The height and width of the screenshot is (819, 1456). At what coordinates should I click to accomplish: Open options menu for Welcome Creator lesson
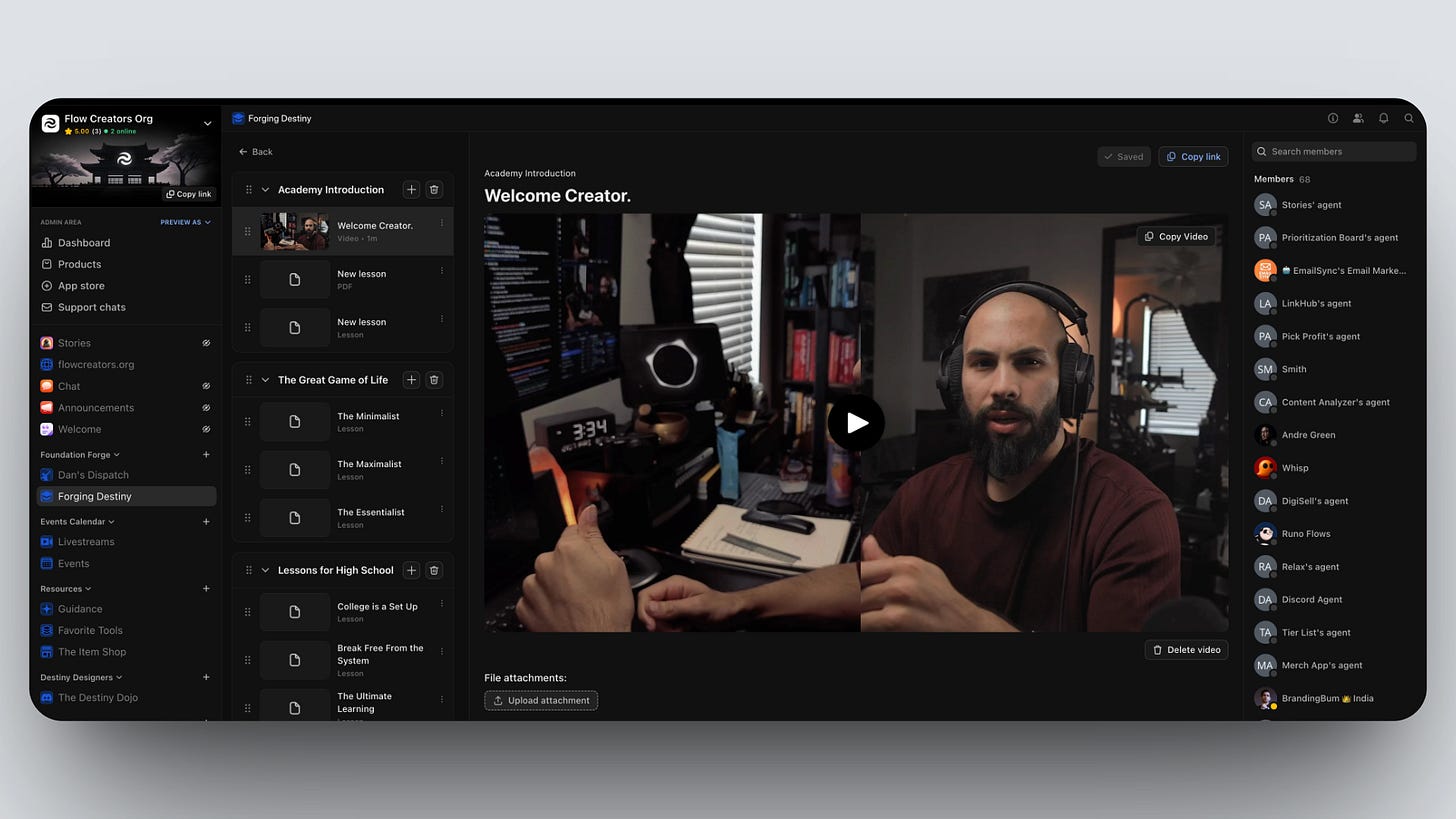click(442, 223)
